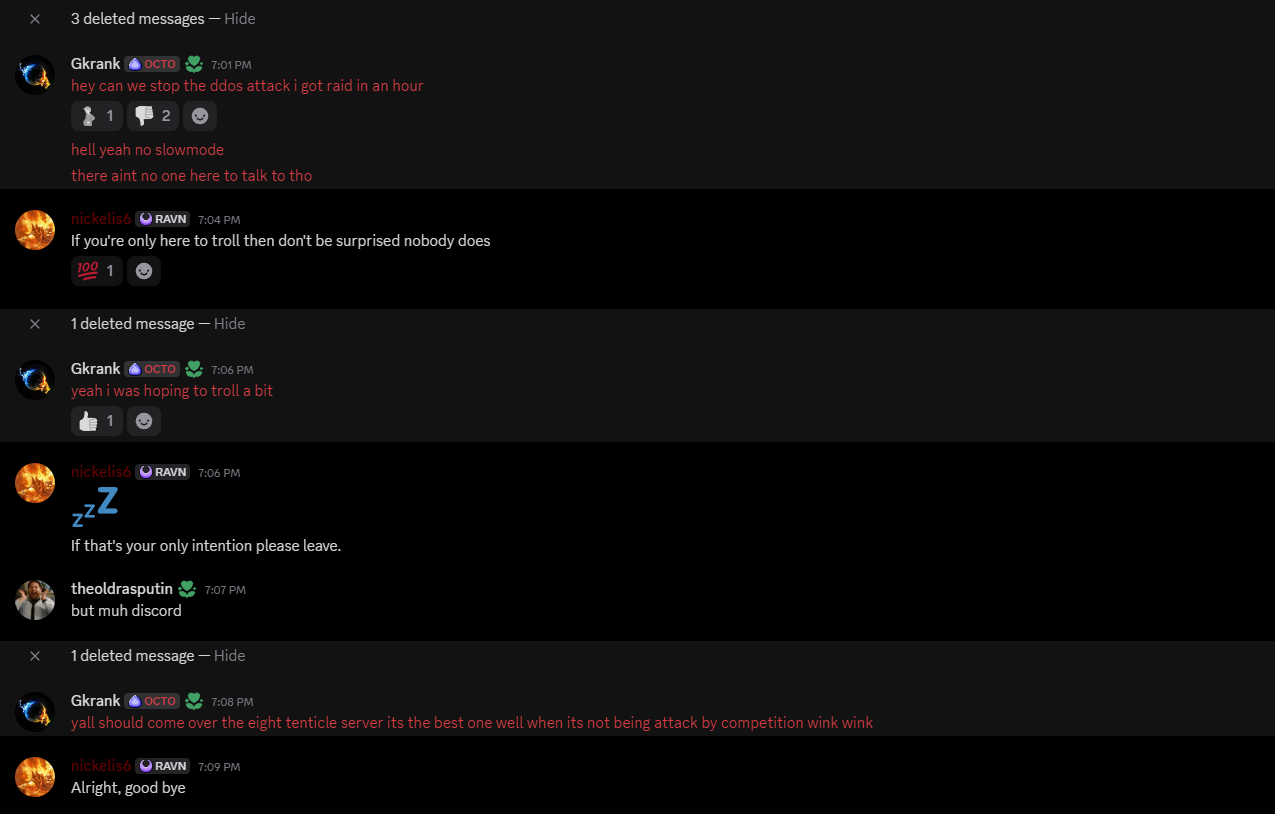The width and height of the screenshot is (1275, 814).
Task: Dismiss the deleted-message banner above the 7:08 post
Action: pos(35,656)
